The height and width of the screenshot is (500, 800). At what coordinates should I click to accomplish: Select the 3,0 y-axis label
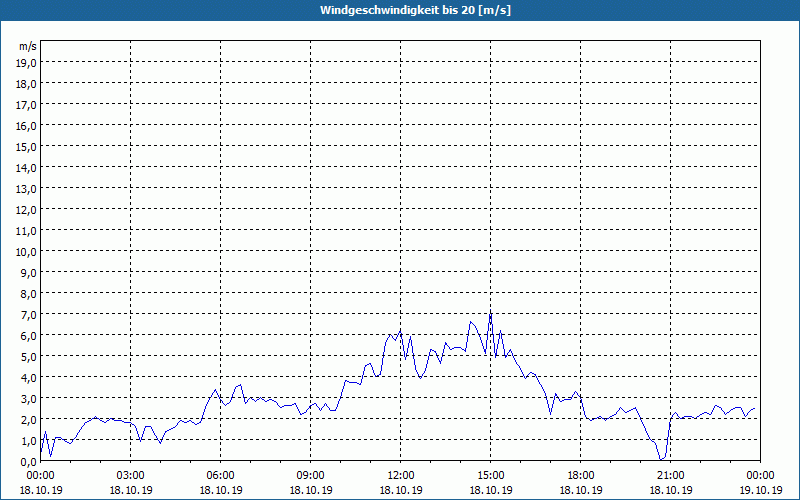point(30,398)
